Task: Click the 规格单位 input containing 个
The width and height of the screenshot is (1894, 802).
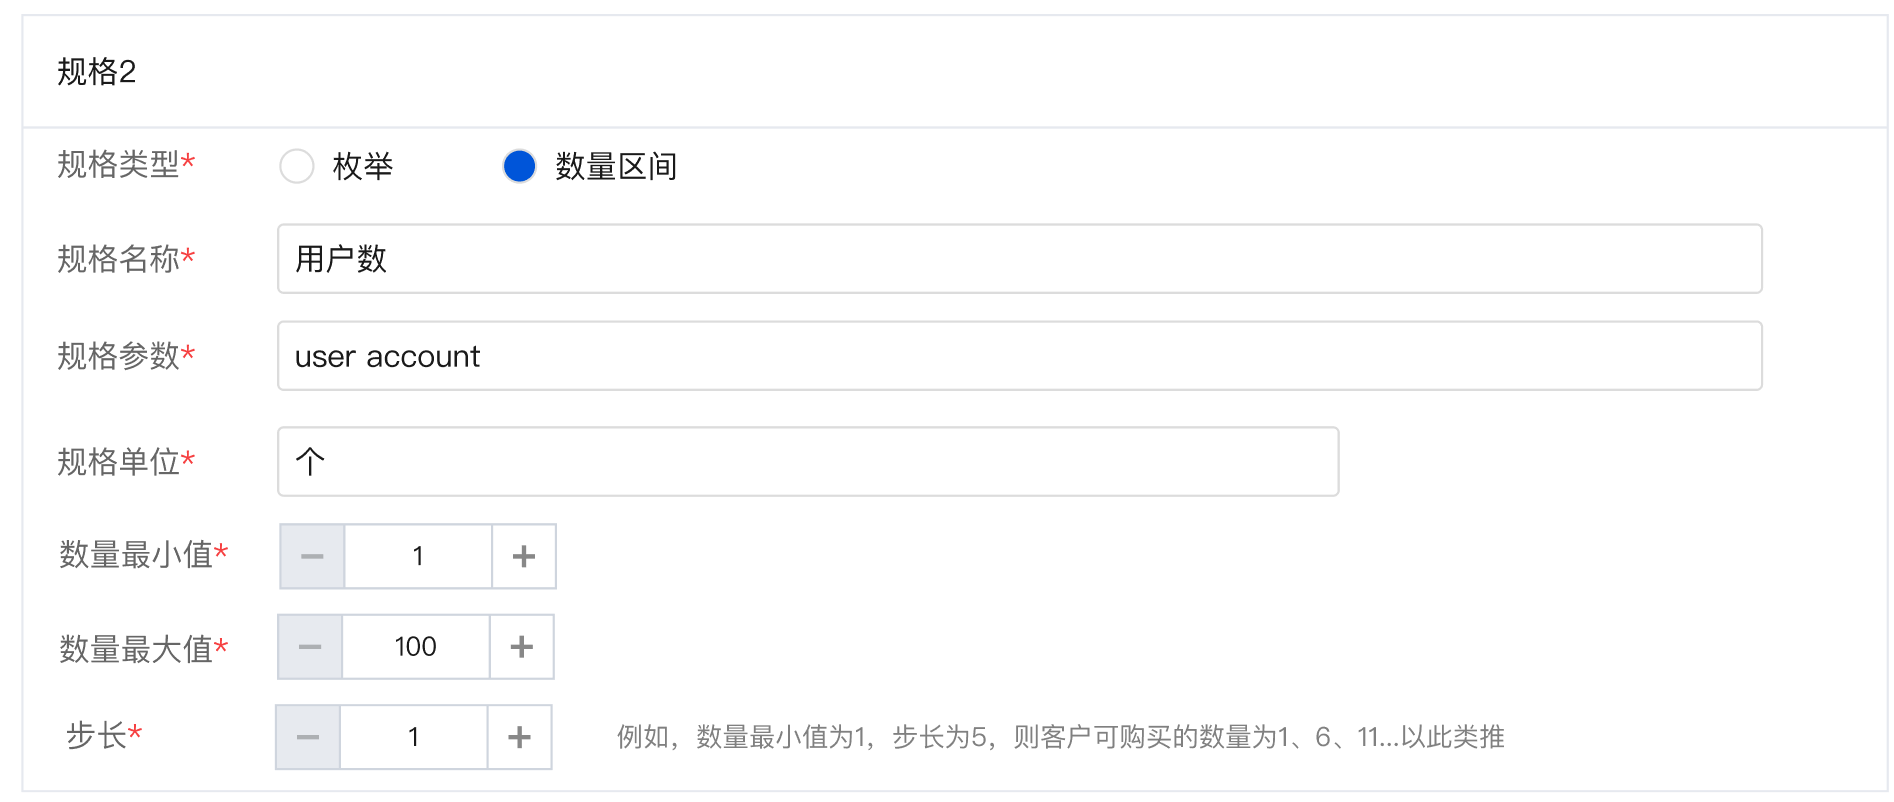Action: pyautogui.click(x=807, y=461)
